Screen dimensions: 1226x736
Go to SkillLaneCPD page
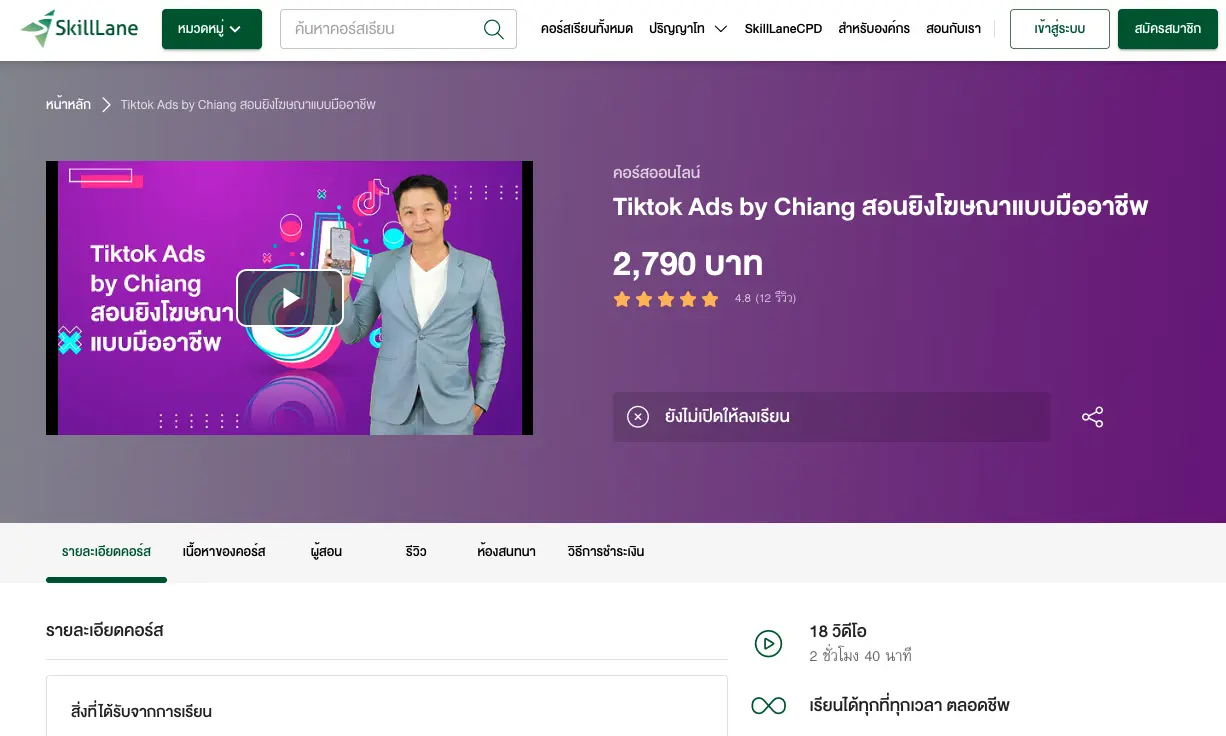783,29
